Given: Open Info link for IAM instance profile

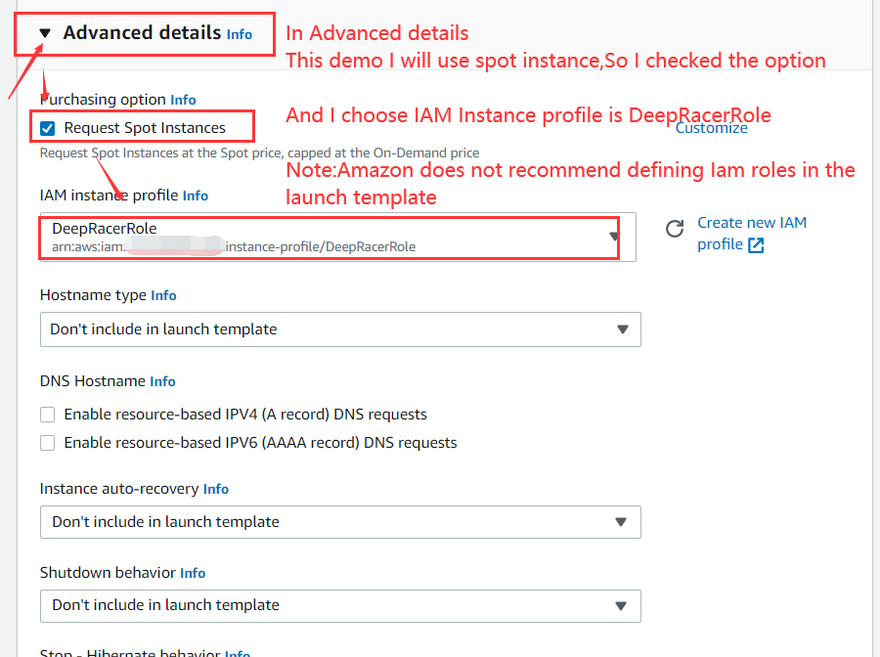Looking at the screenshot, I should pos(195,196).
